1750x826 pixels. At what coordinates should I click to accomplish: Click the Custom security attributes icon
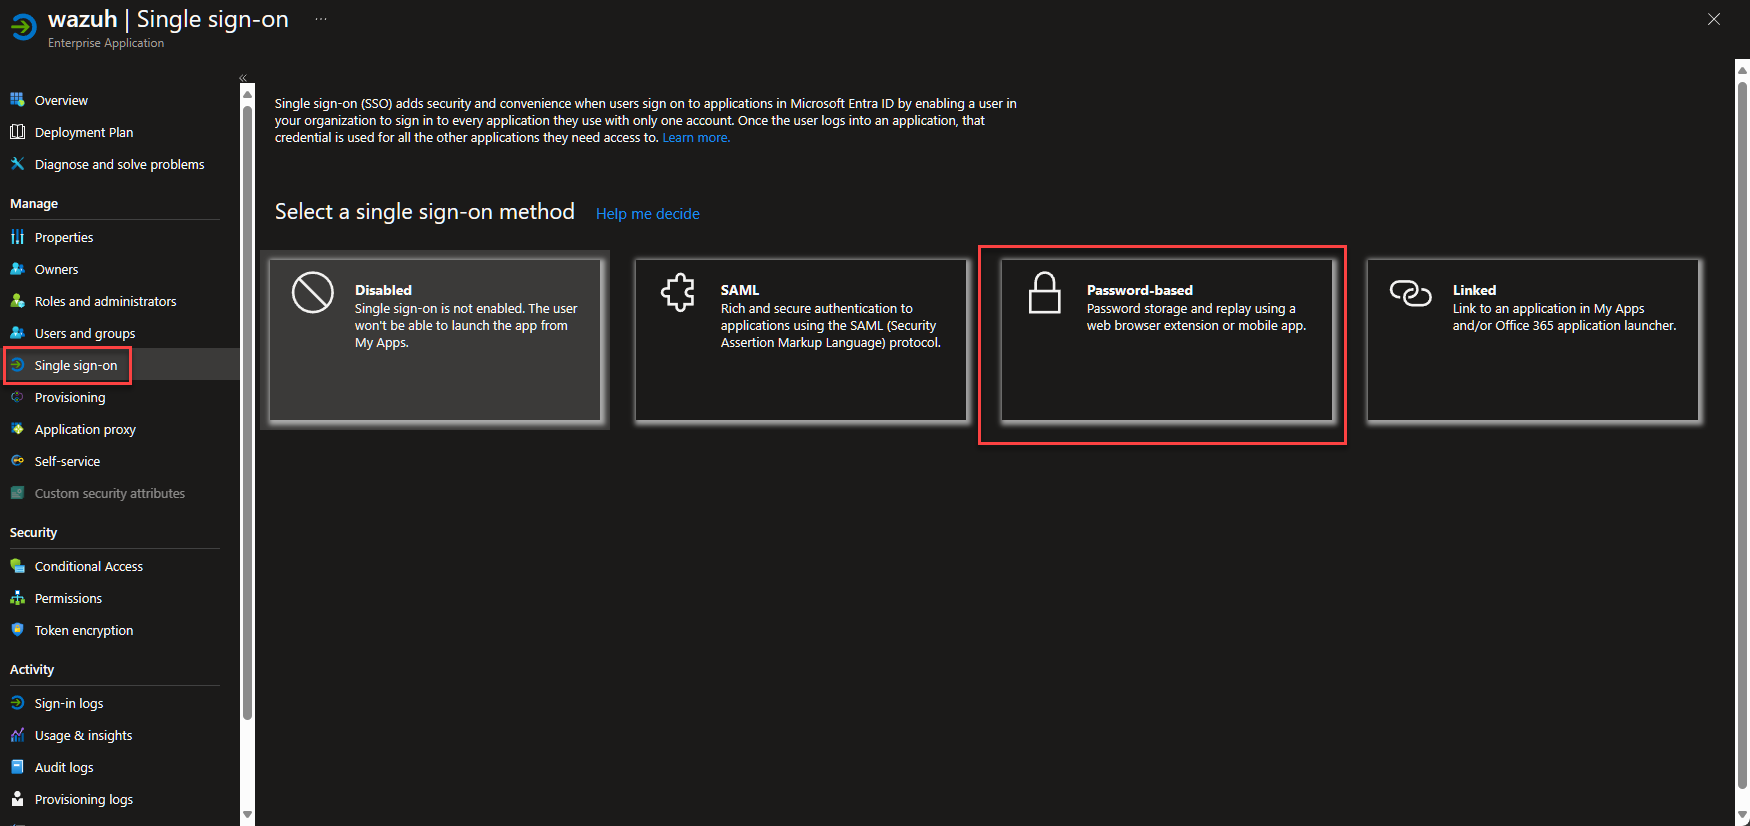[x=17, y=493]
